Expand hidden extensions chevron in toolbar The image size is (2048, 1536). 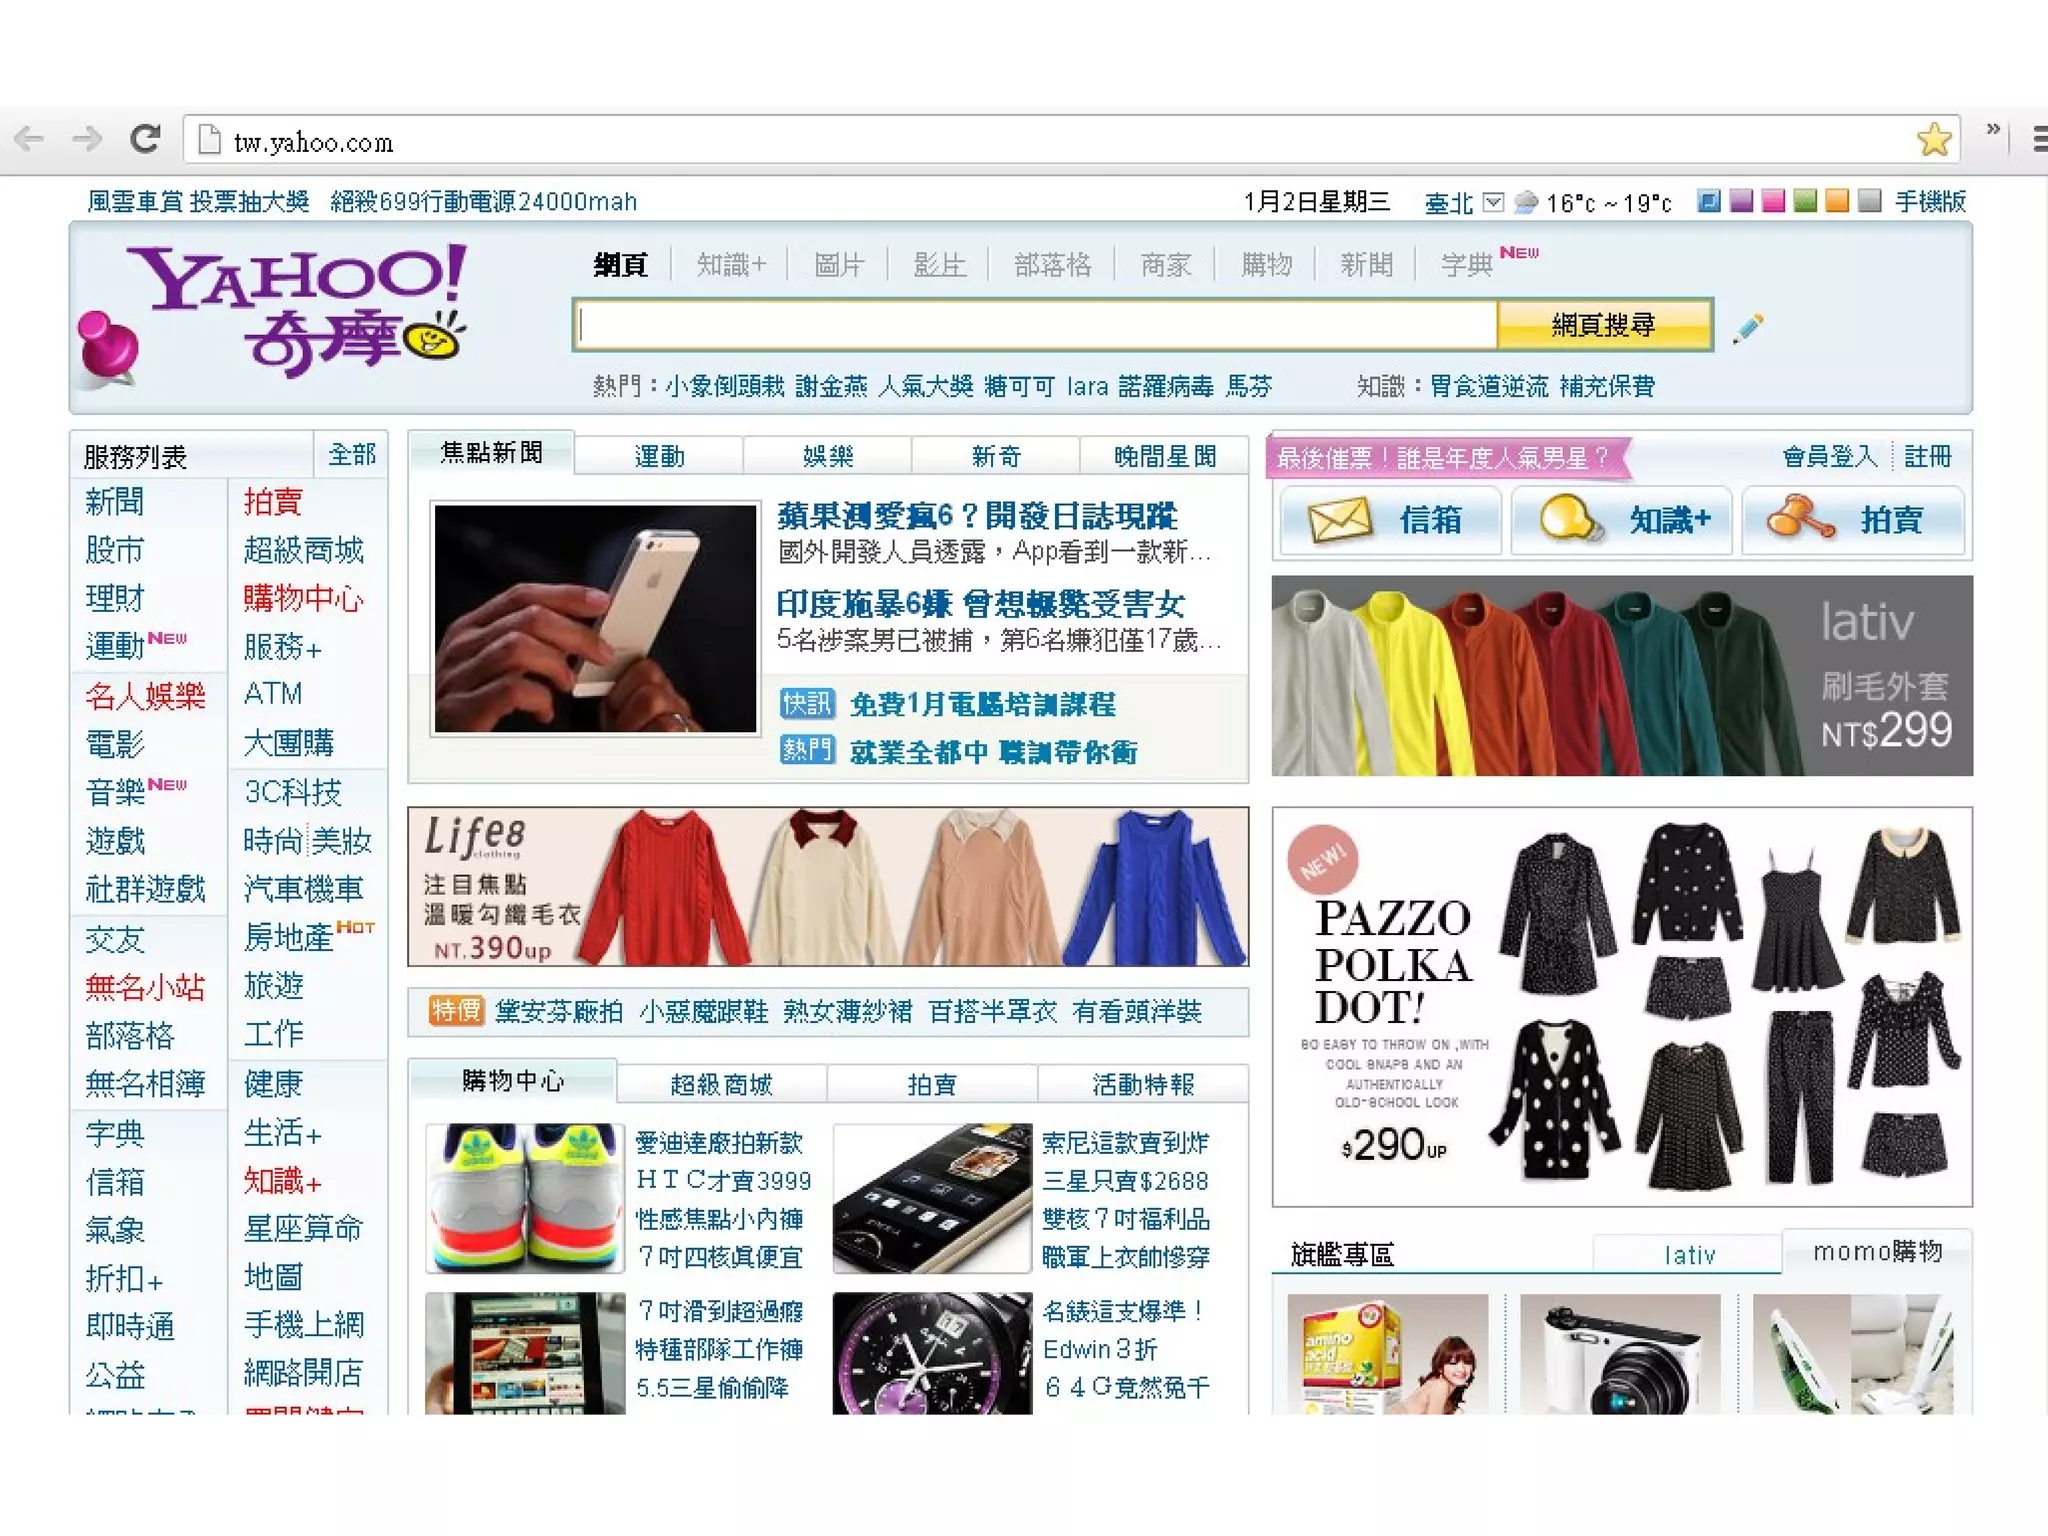tap(1993, 130)
